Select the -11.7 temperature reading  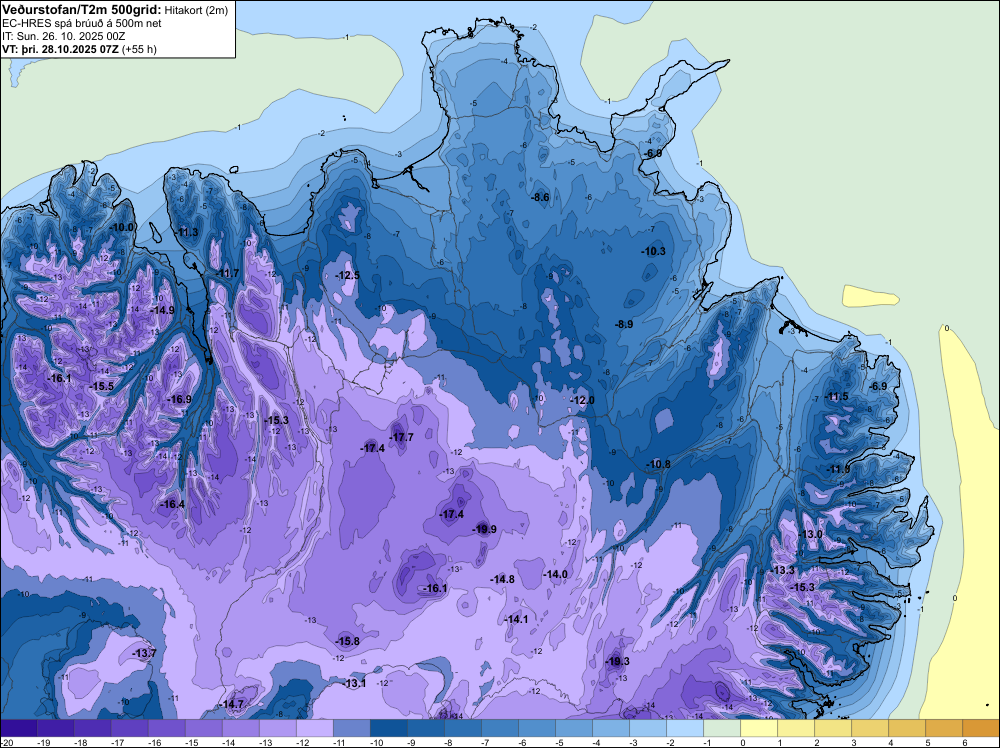pyautogui.click(x=227, y=274)
